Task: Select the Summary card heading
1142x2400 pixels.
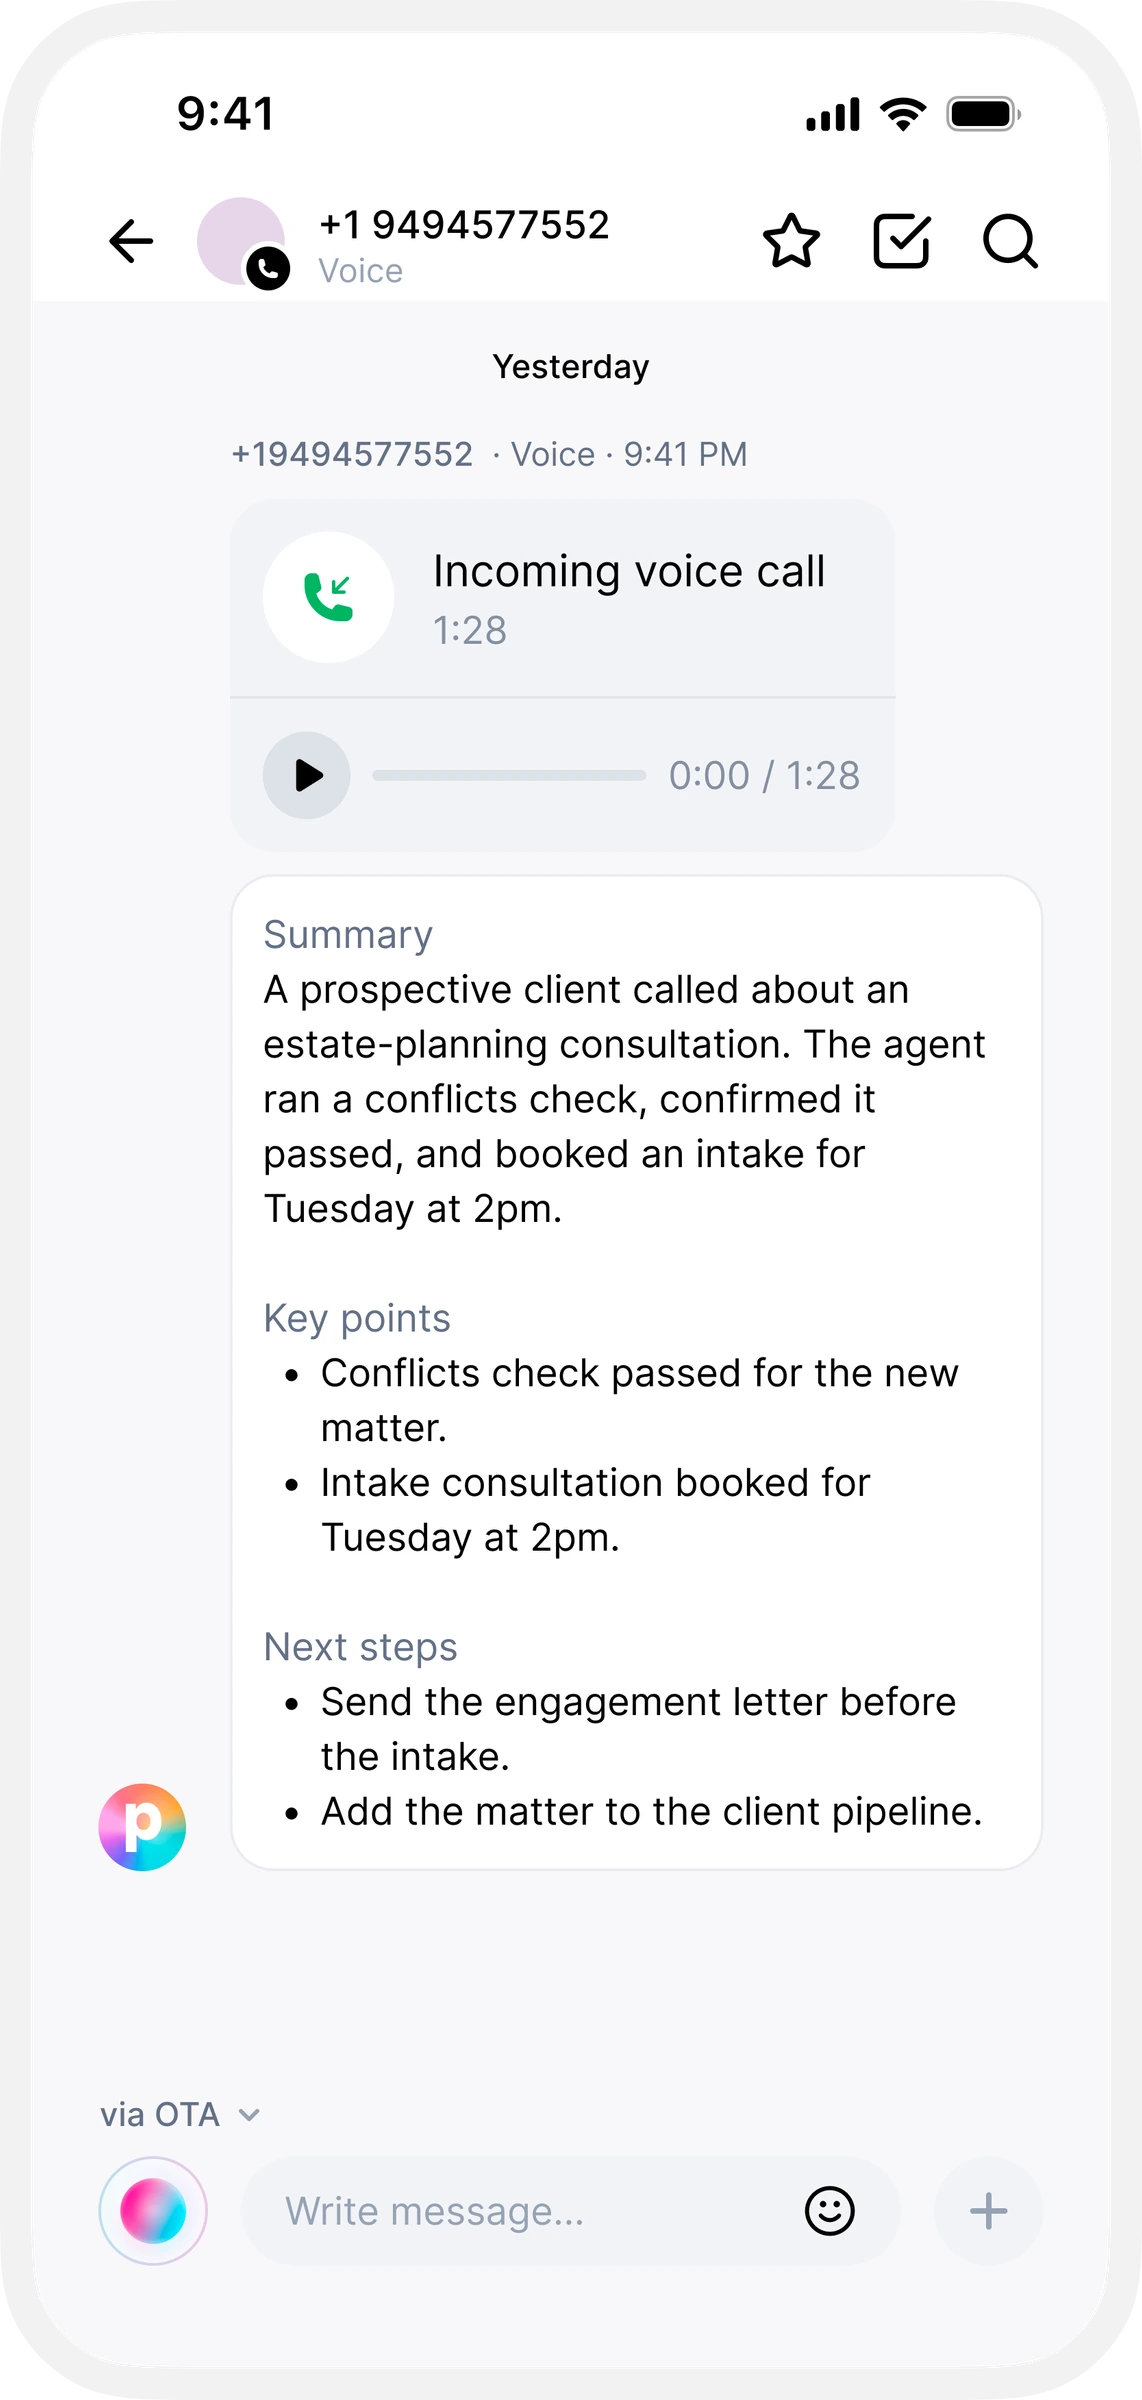Action: [x=348, y=935]
